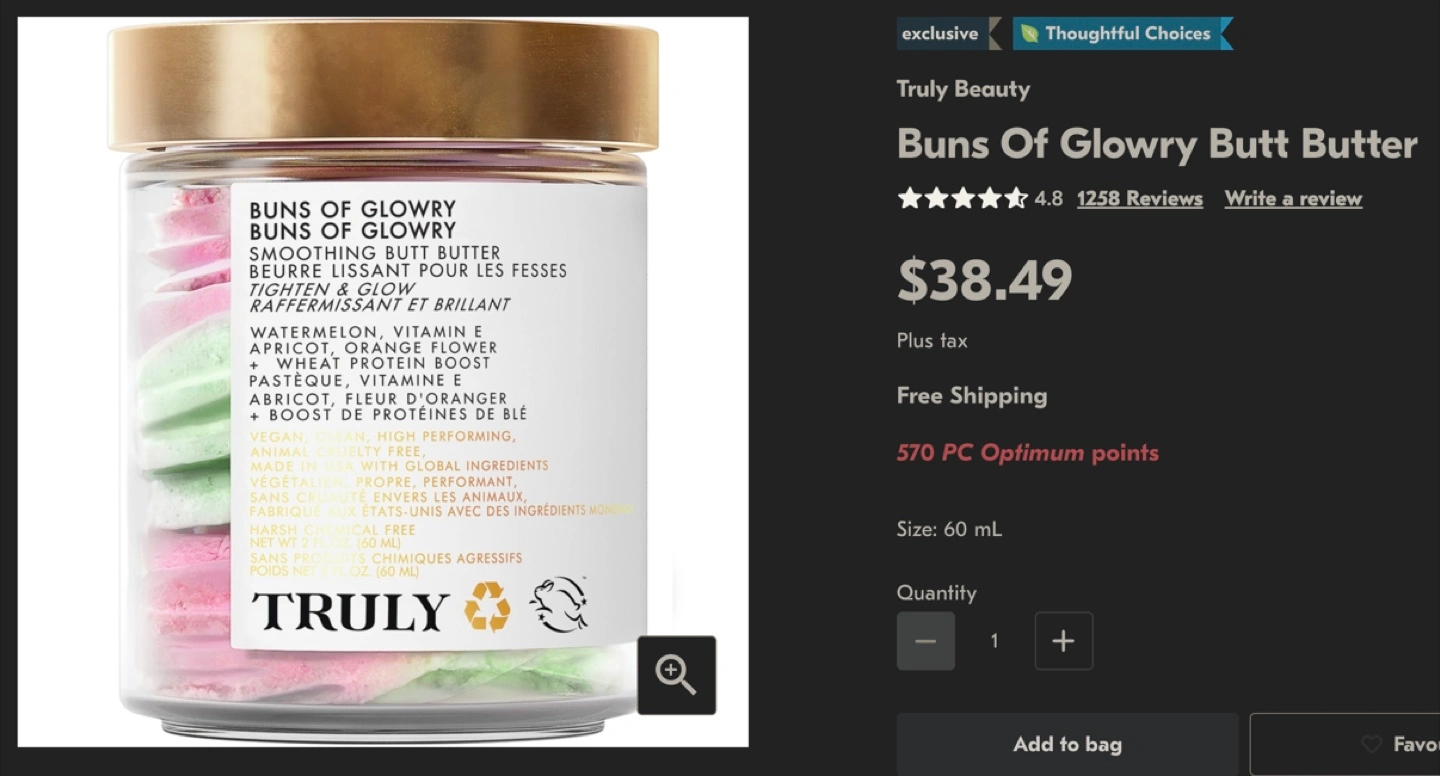Click the leaf icon in Thoughtful Choices badge
The width and height of the screenshot is (1440, 776).
1029,34
